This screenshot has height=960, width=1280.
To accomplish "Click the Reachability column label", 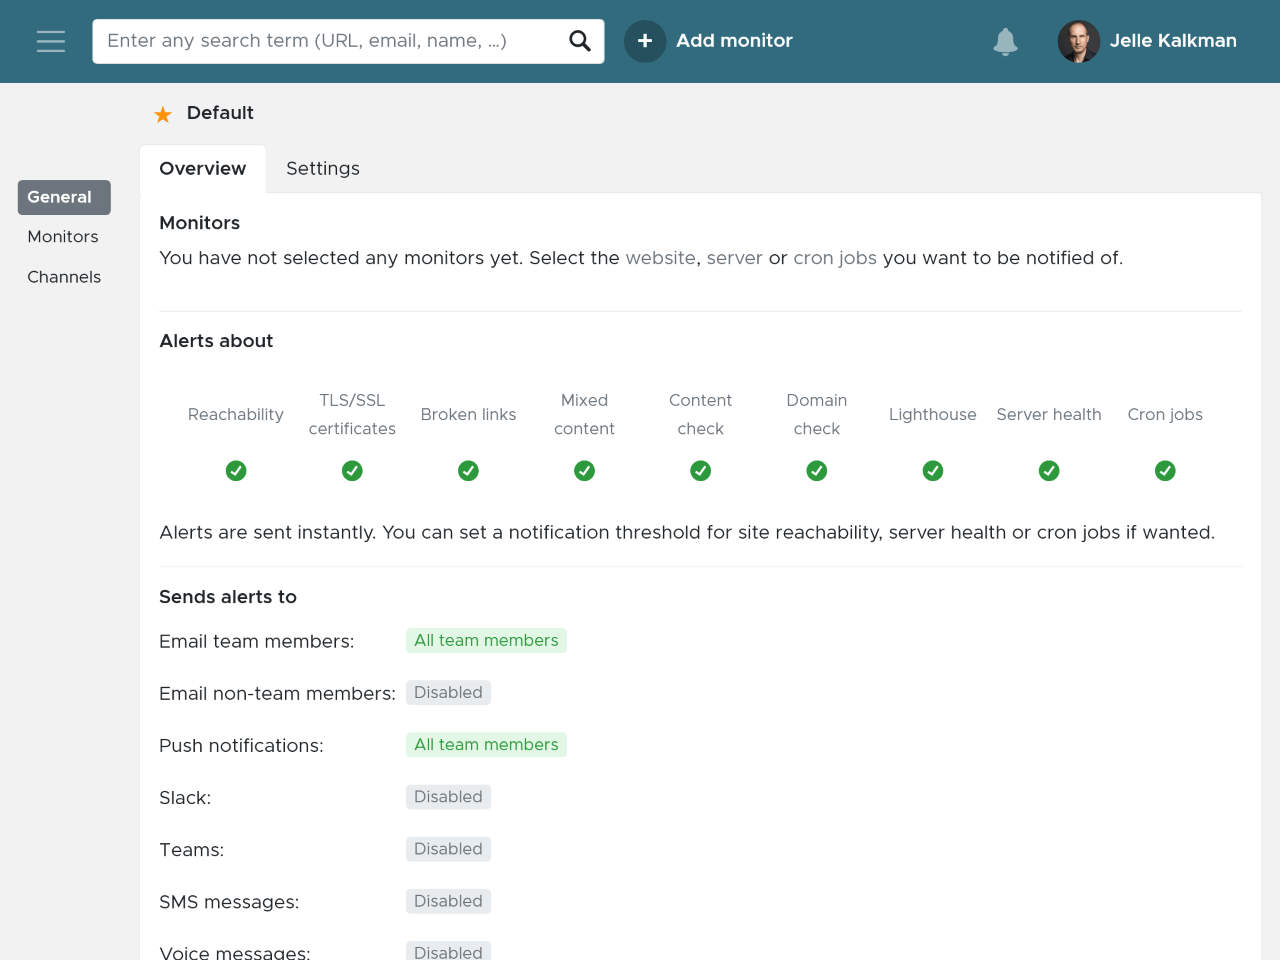I will [x=236, y=414].
